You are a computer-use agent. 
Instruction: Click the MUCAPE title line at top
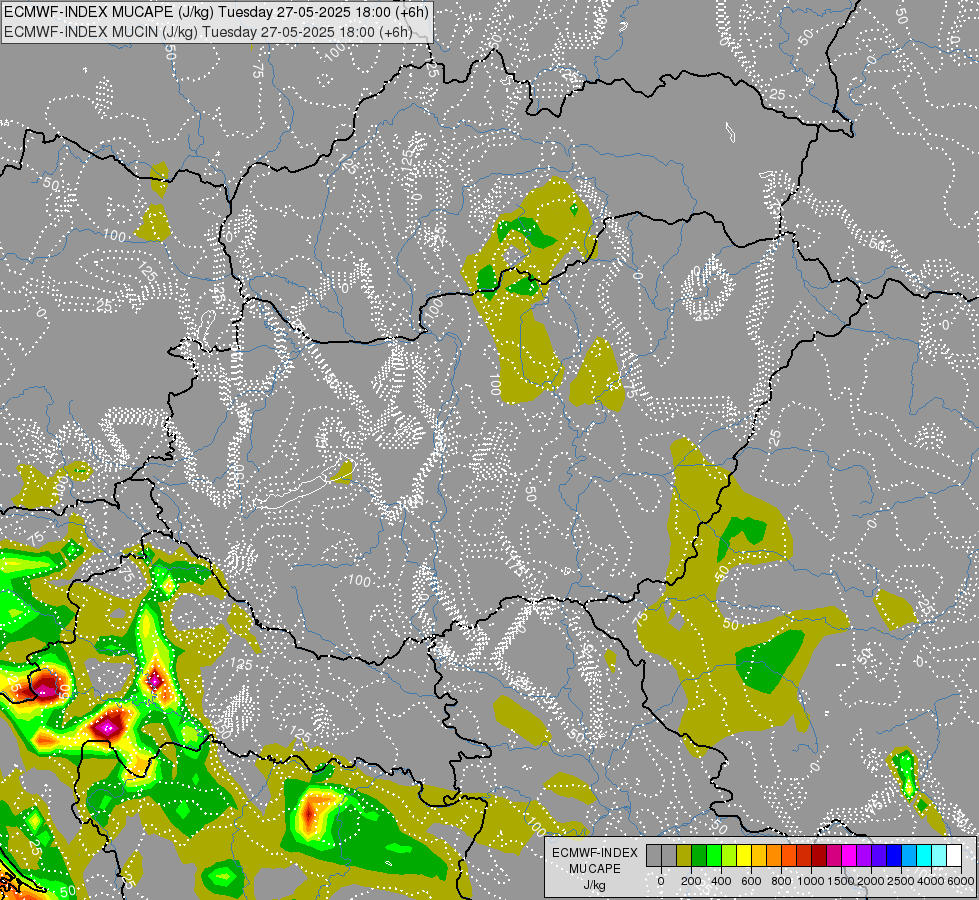pyautogui.click(x=217, y=12)
